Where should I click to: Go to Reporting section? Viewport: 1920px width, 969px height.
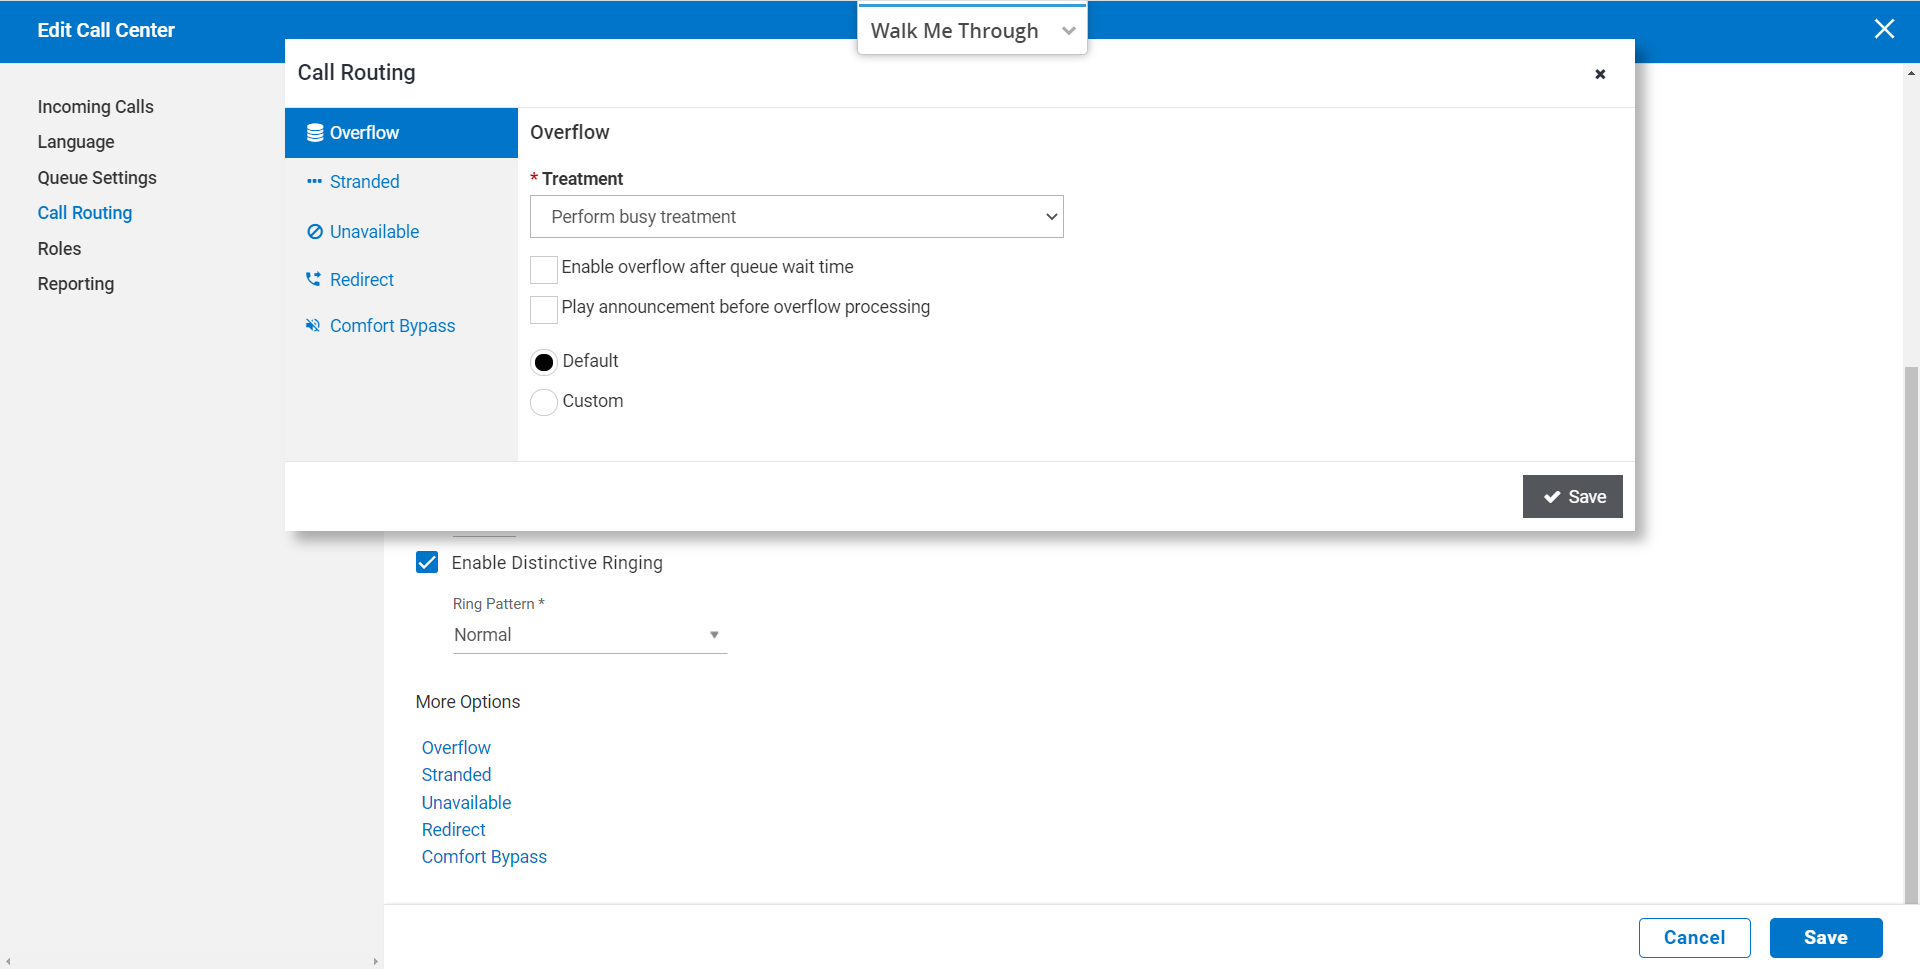(x=76, y=284)
